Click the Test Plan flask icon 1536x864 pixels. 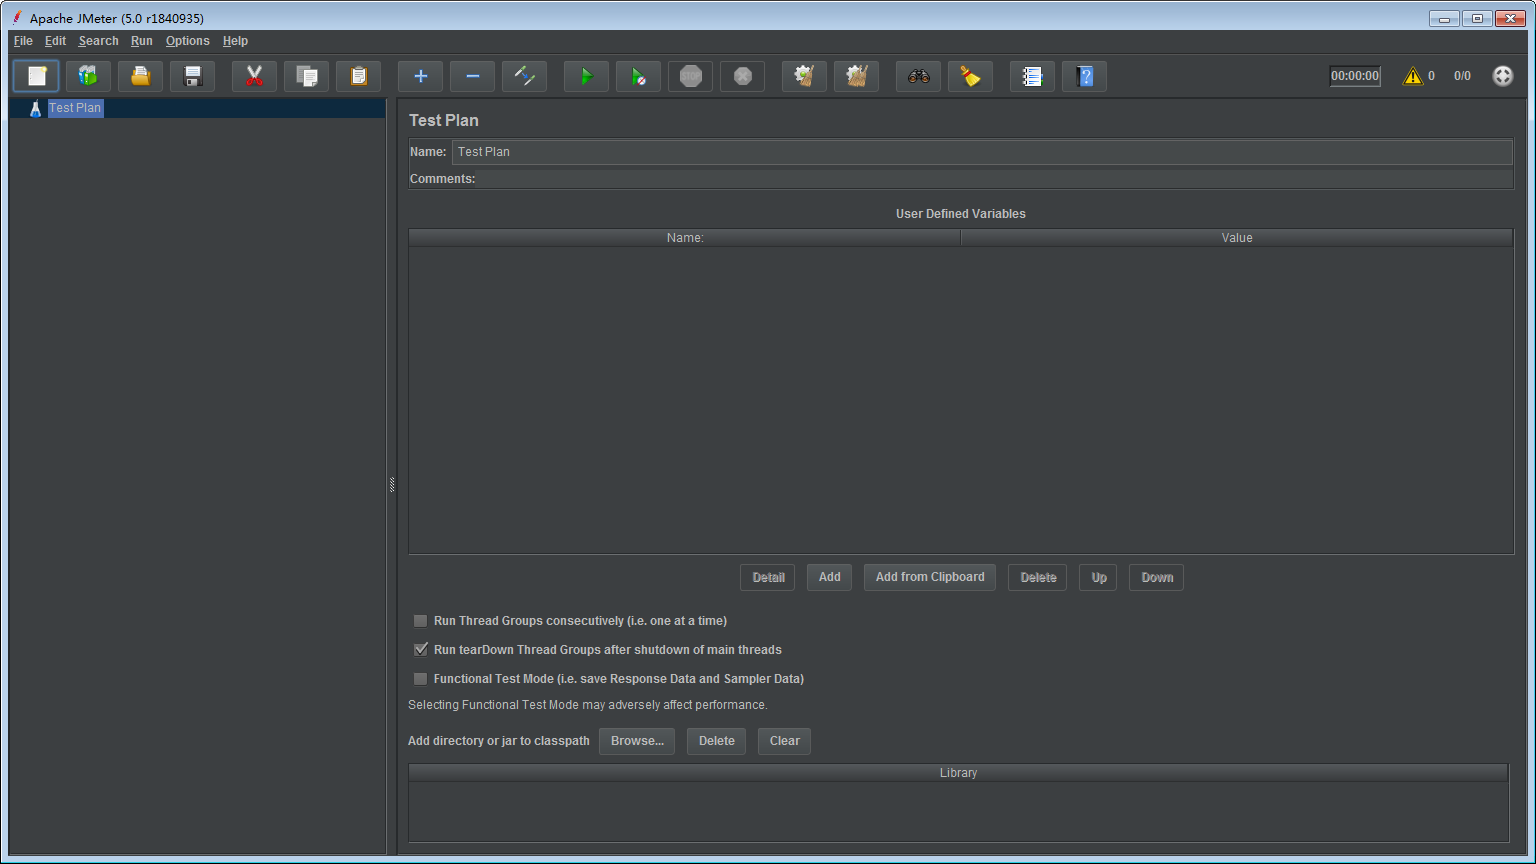pyautogui.click(x=35, y=108)
